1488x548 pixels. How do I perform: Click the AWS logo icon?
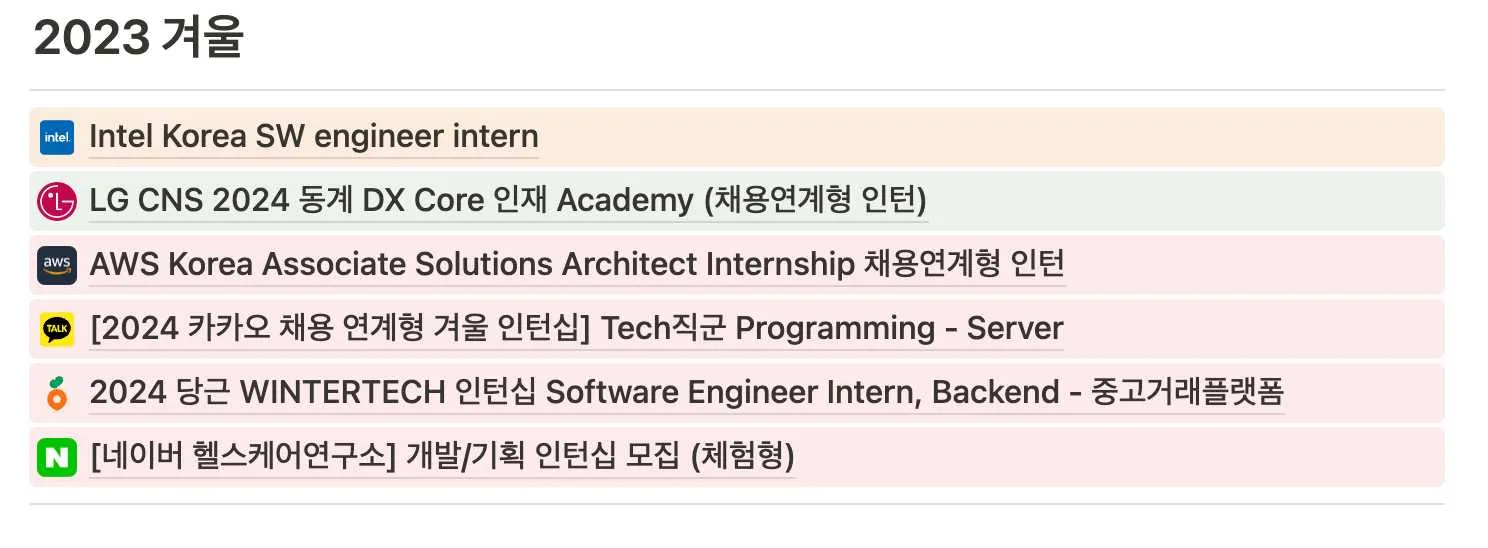point(57,265)
